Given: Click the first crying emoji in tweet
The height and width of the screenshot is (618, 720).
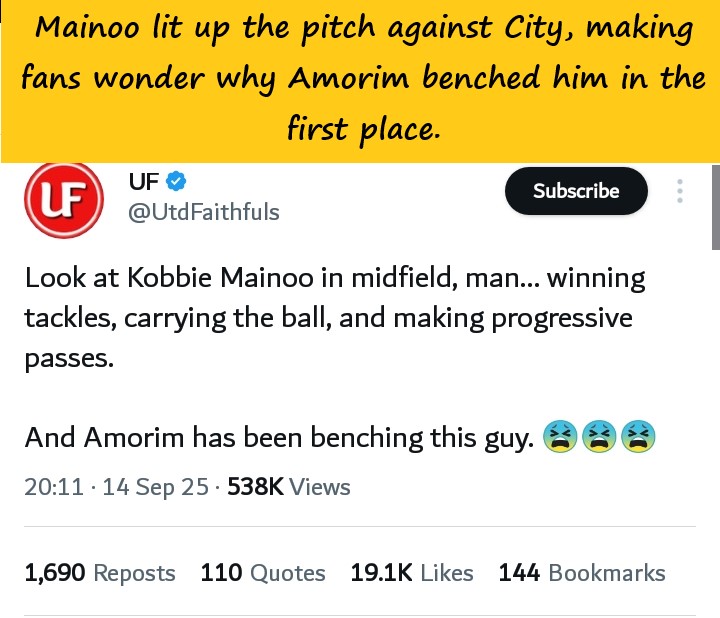Looking at the screenshot, I should click(559, 437).
